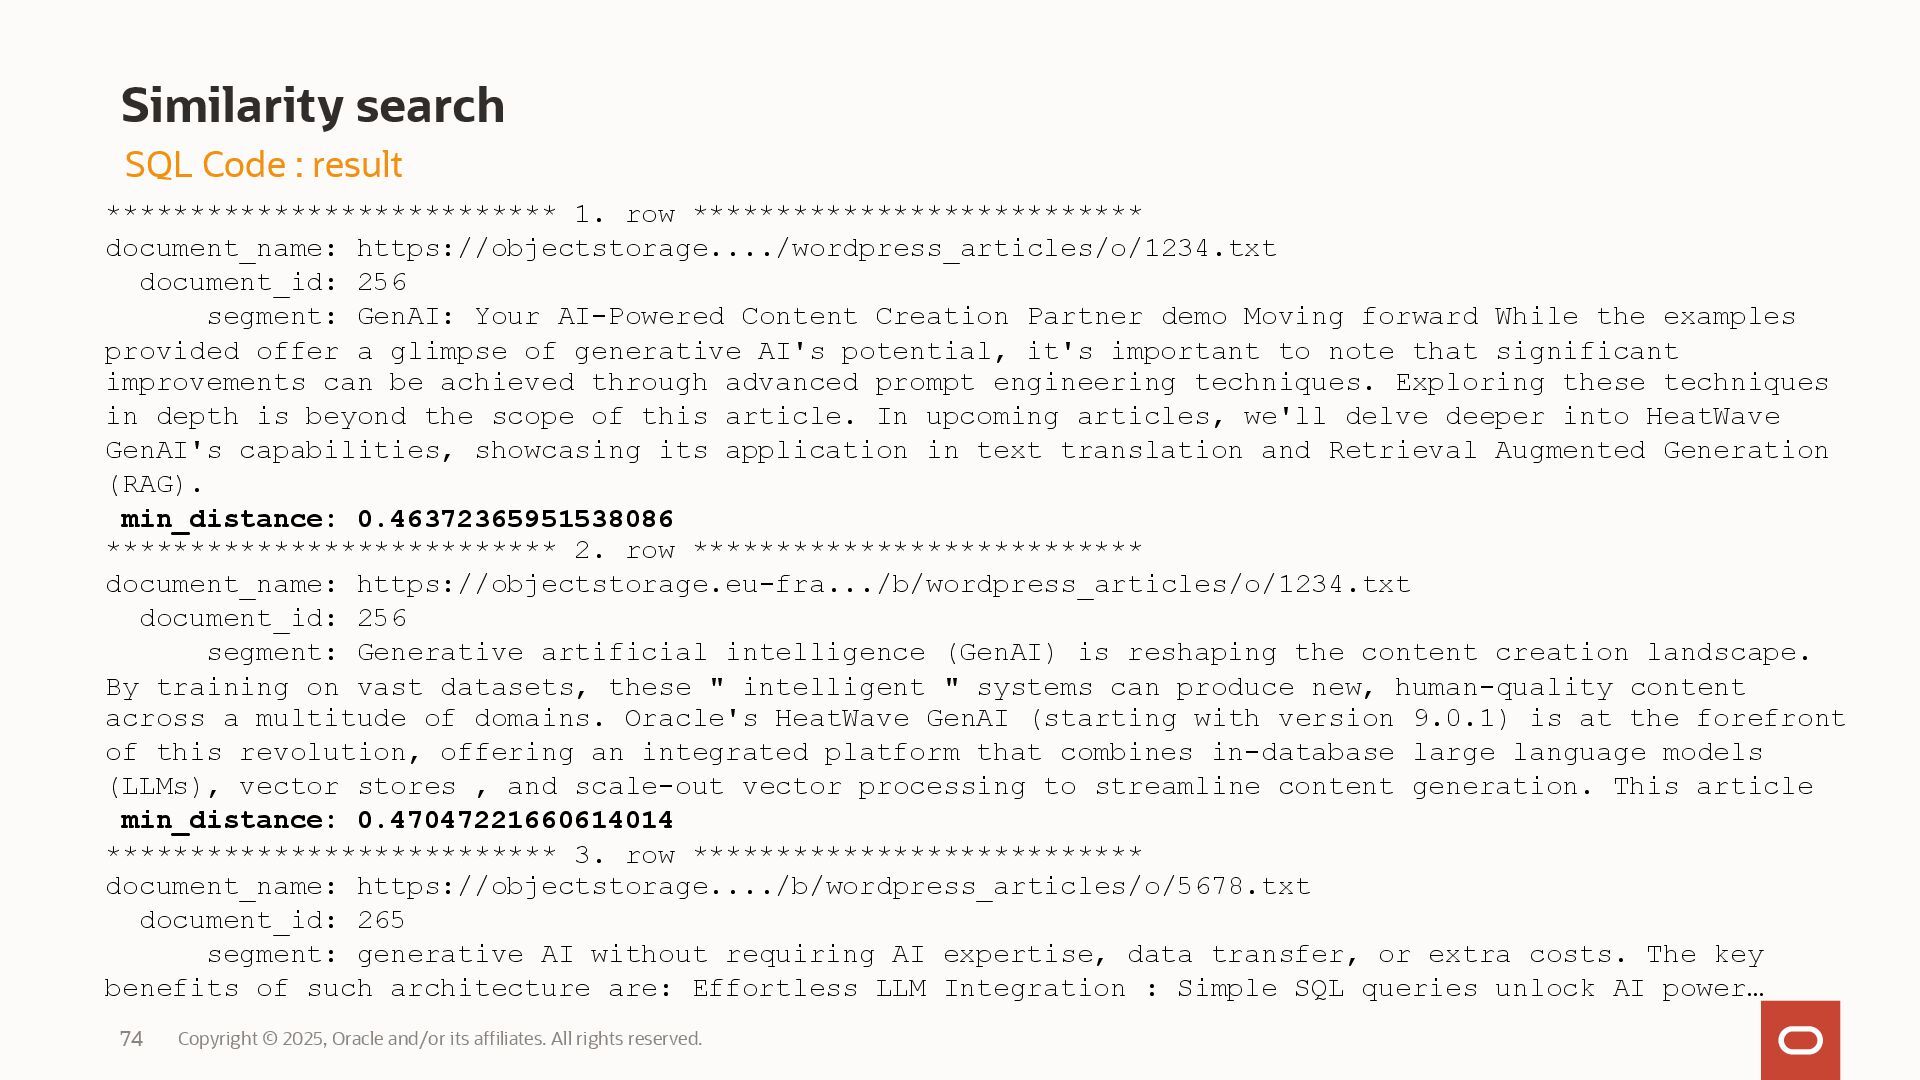Click document_id 256 in the first row
Screen dimensions: 1920x1080
382,282
